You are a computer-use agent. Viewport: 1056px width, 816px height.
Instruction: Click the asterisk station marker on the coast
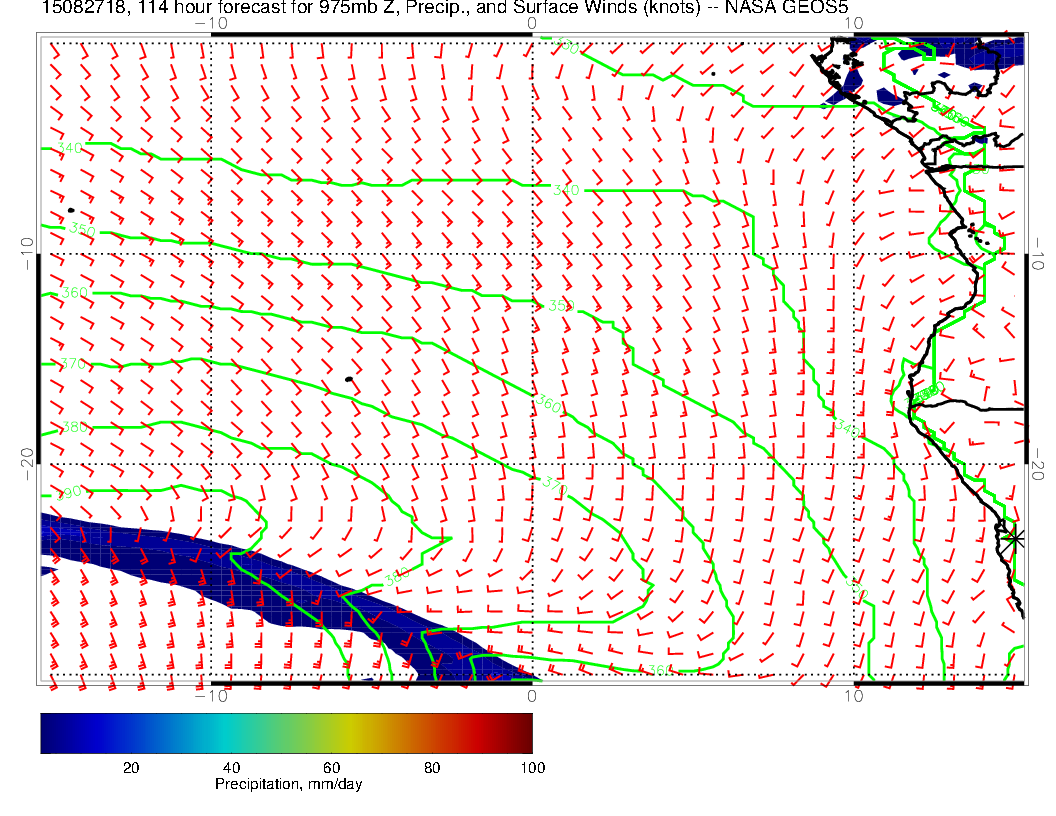[1015, 538]
